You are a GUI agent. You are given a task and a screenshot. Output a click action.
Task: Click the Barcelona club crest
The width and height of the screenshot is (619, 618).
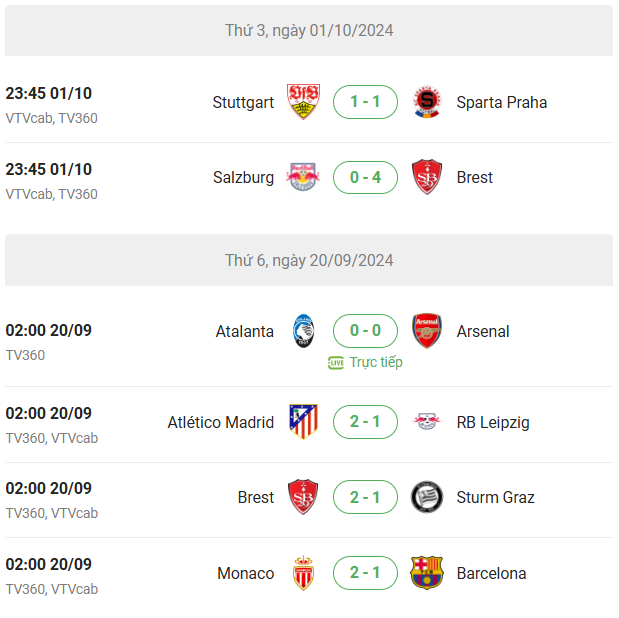tap(427, 573)
